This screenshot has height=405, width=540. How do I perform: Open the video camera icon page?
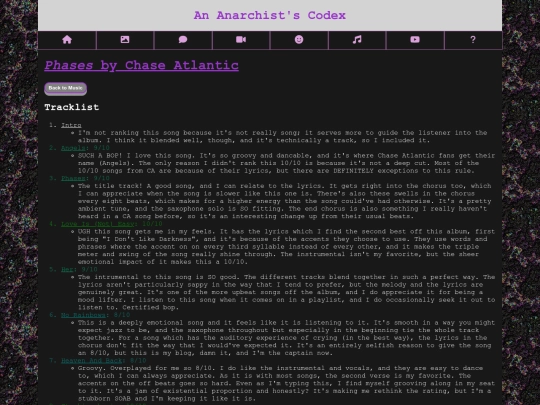tap(241, 40)
